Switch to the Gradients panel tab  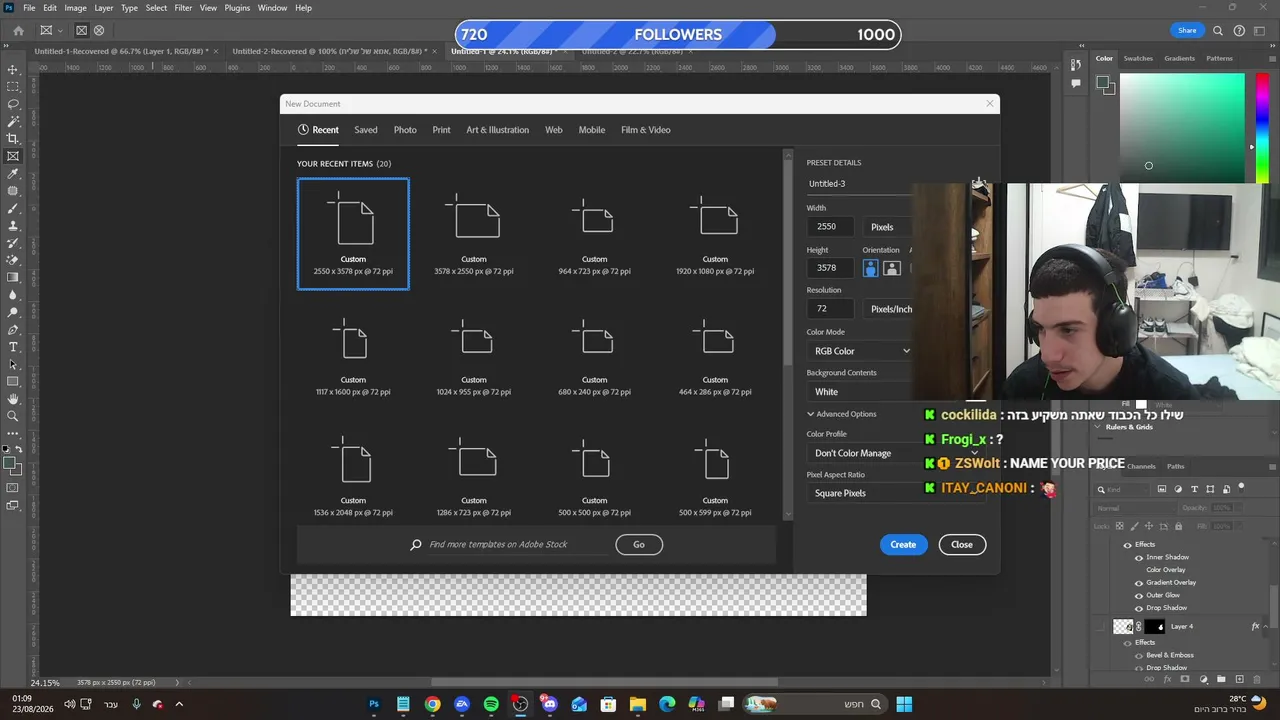[x=1179, y=58]
